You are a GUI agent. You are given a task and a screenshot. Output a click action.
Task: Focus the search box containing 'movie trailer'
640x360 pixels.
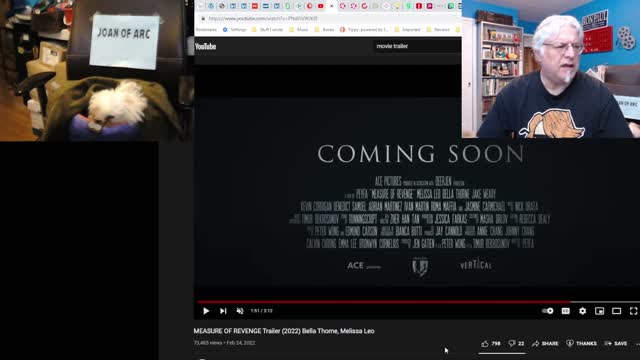click(416, 46)
